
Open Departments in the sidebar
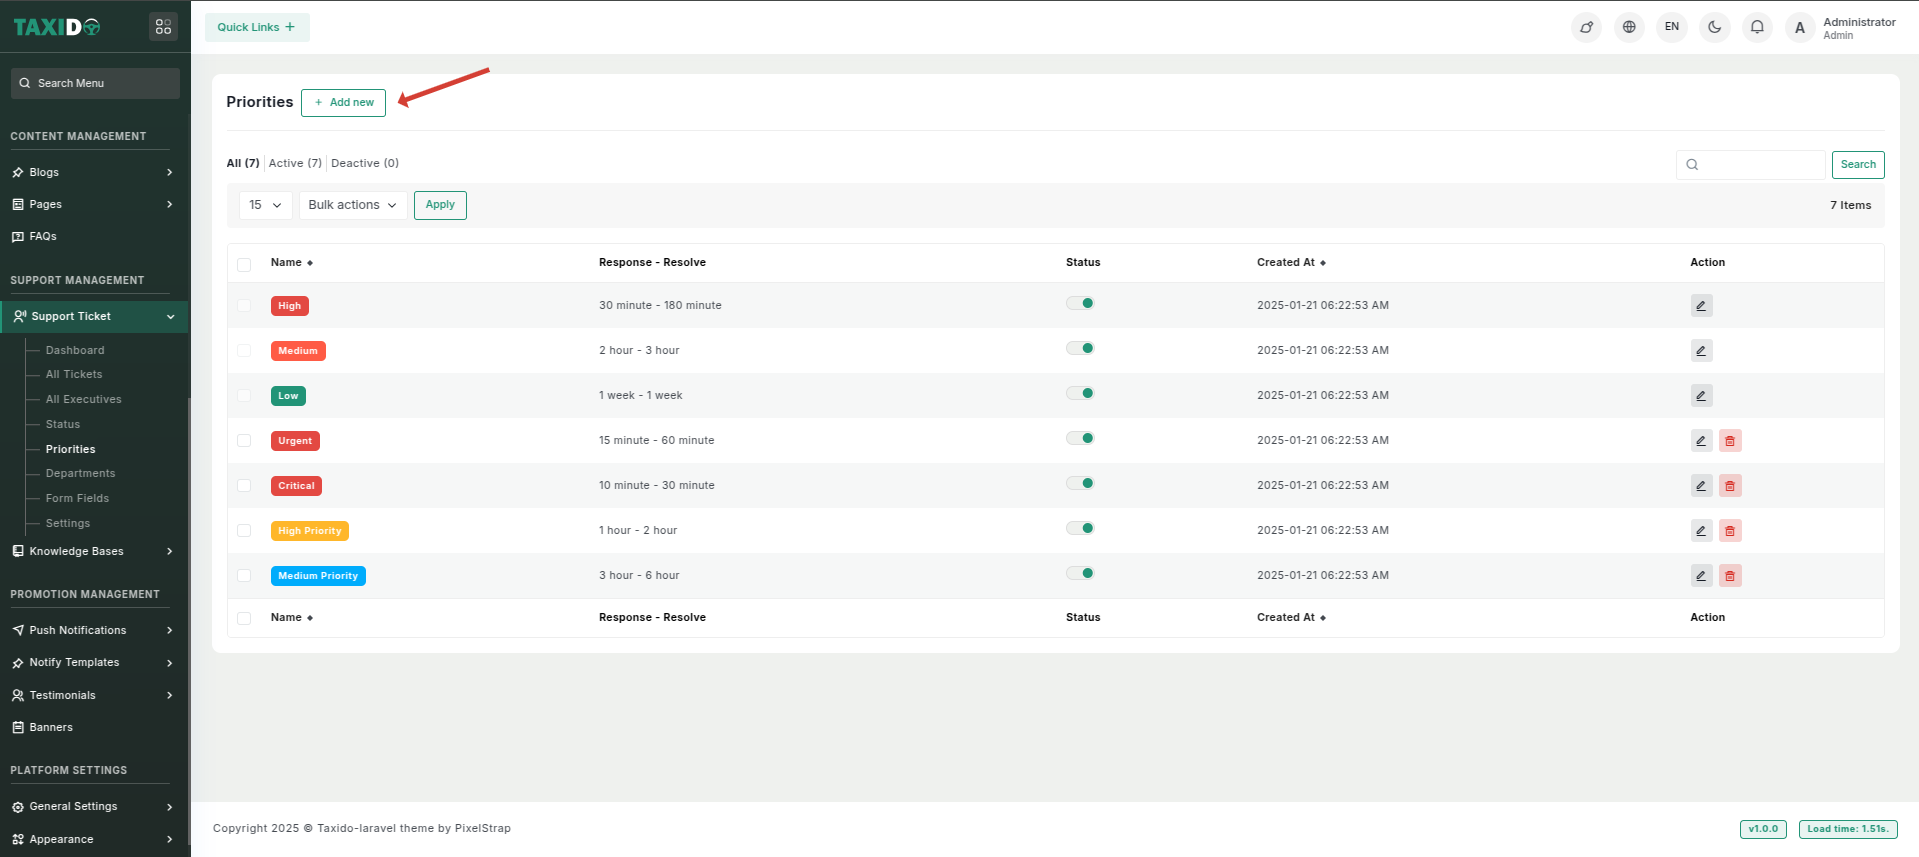[80, 474]
